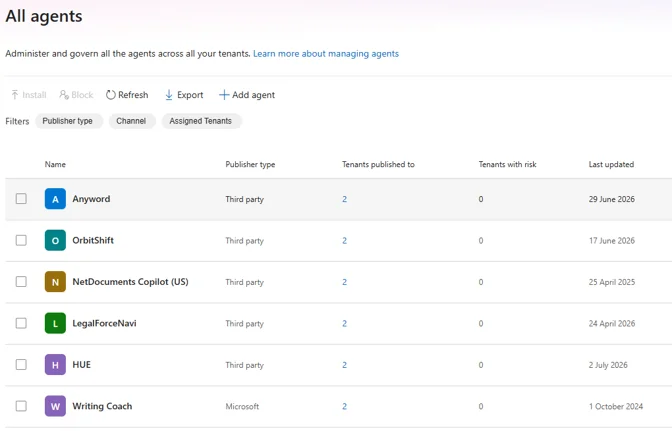672x431 pixels.
Task: Click the purple HUE 'H' agent icon
Action: [x=55, y=365]
